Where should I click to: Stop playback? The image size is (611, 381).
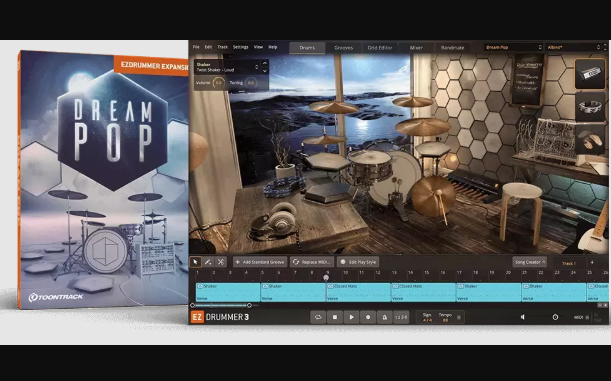point(334,317)
